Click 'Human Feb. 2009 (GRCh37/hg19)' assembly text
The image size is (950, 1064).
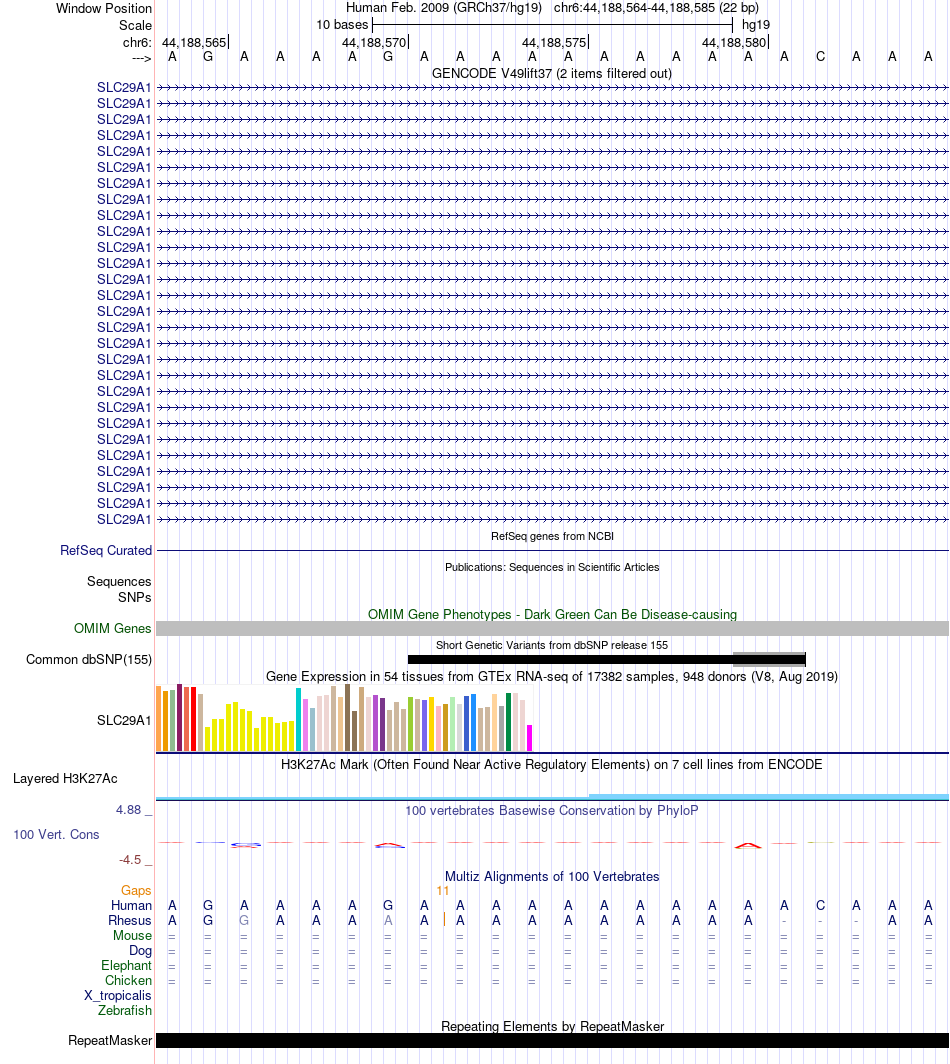tap(444, 7)
